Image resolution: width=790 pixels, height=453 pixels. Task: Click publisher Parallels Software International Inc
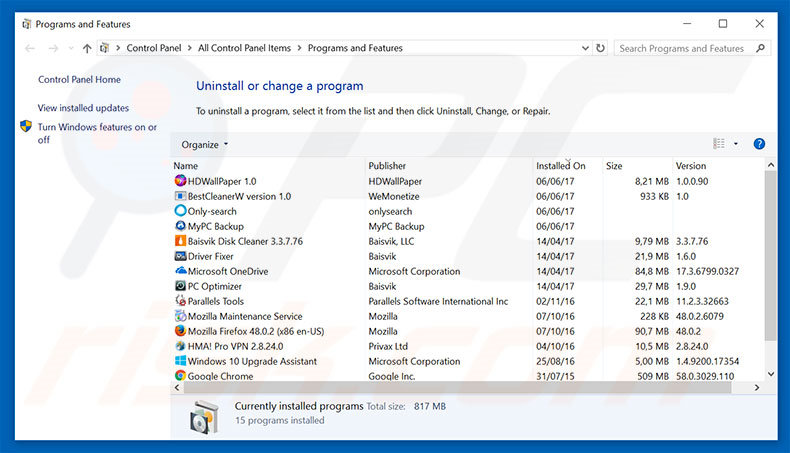(438, 301)
